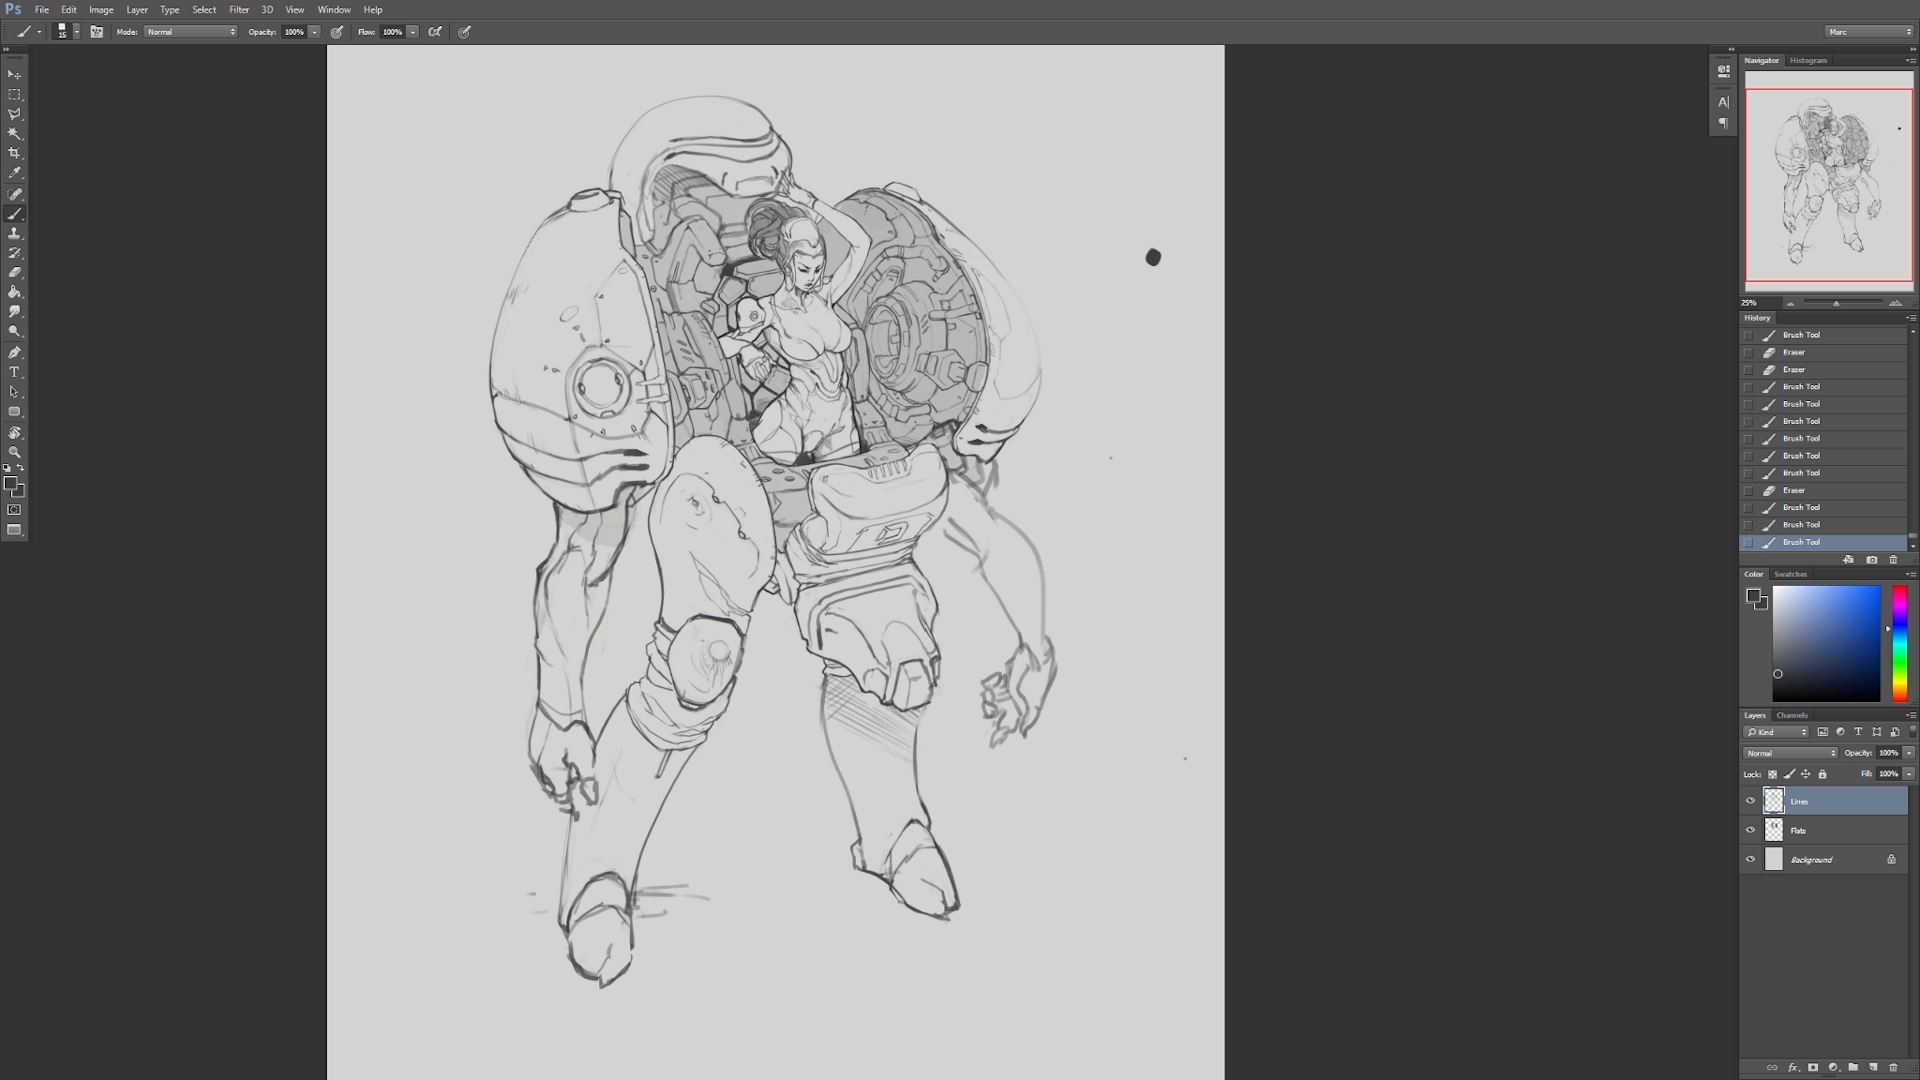The width and height of the screenshot is (1920, 1080).
Task: Select the Clone Stamp tool
Action: point(14,233)
